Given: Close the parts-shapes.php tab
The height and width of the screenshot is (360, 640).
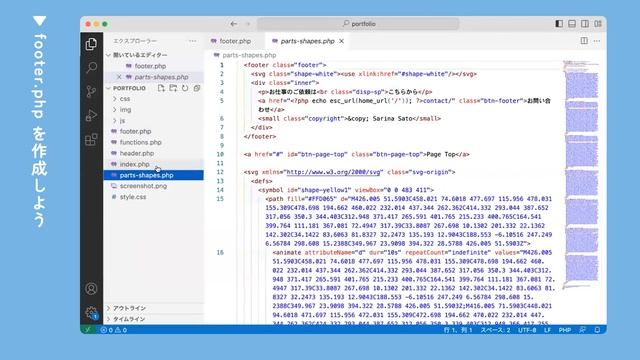Looking at the screenshot, I should (x=342, y=41).
